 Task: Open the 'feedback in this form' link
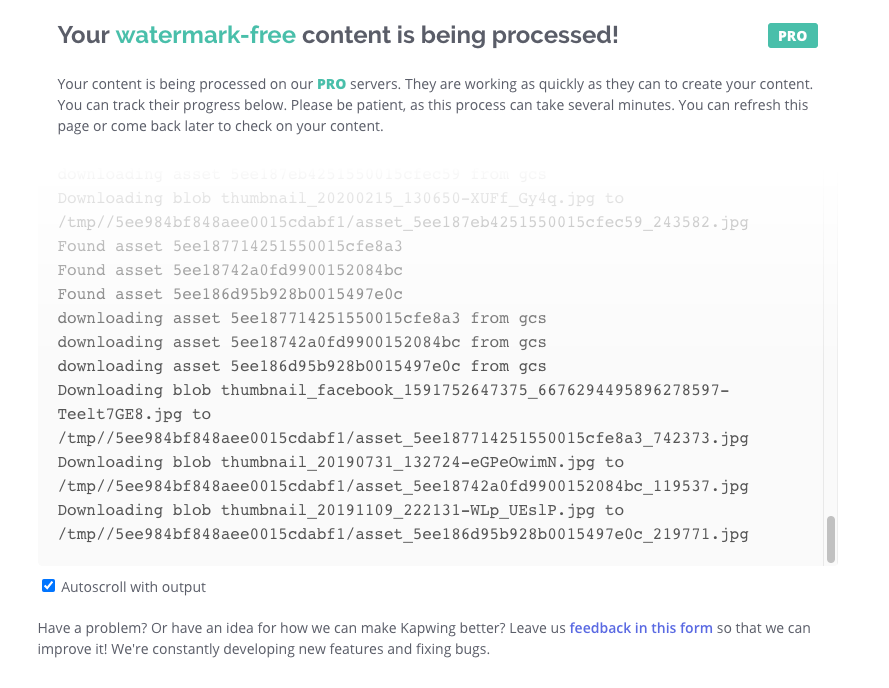point(641,628)
